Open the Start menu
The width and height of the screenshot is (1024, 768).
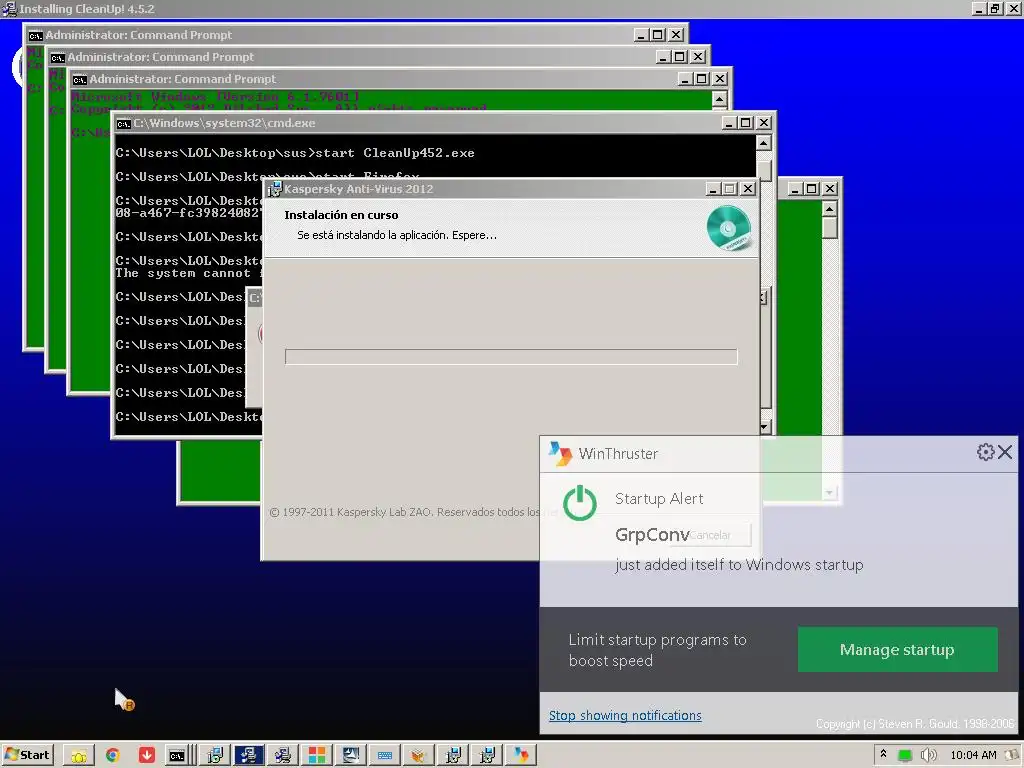pyautogui.click(x=27, y=755)
